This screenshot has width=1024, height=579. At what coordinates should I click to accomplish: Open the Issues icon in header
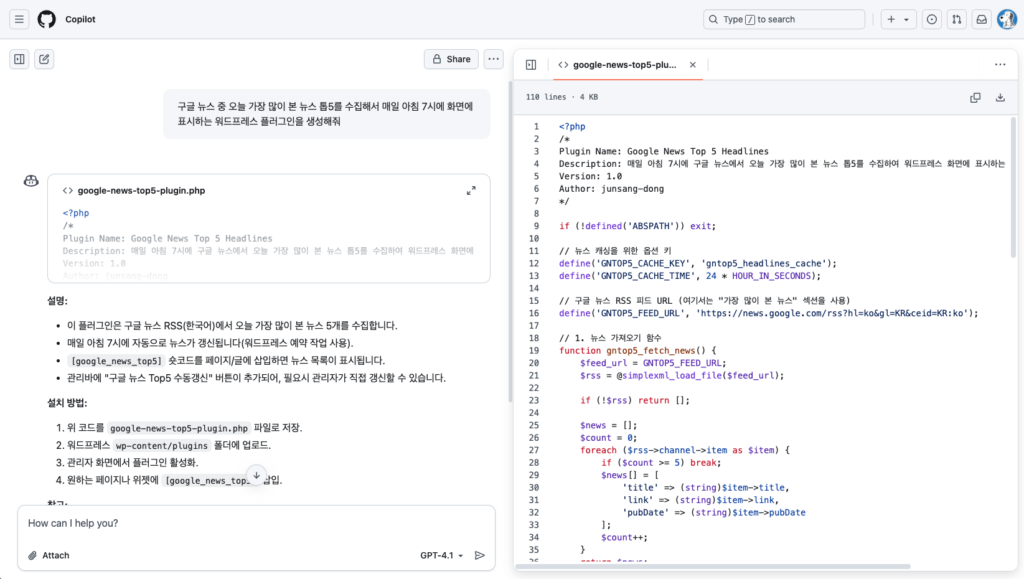(932, 20)
